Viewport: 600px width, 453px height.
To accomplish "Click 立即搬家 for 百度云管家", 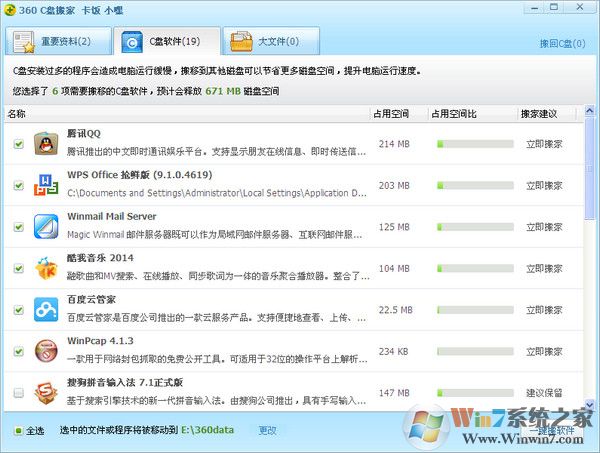I will coord(544,310).
